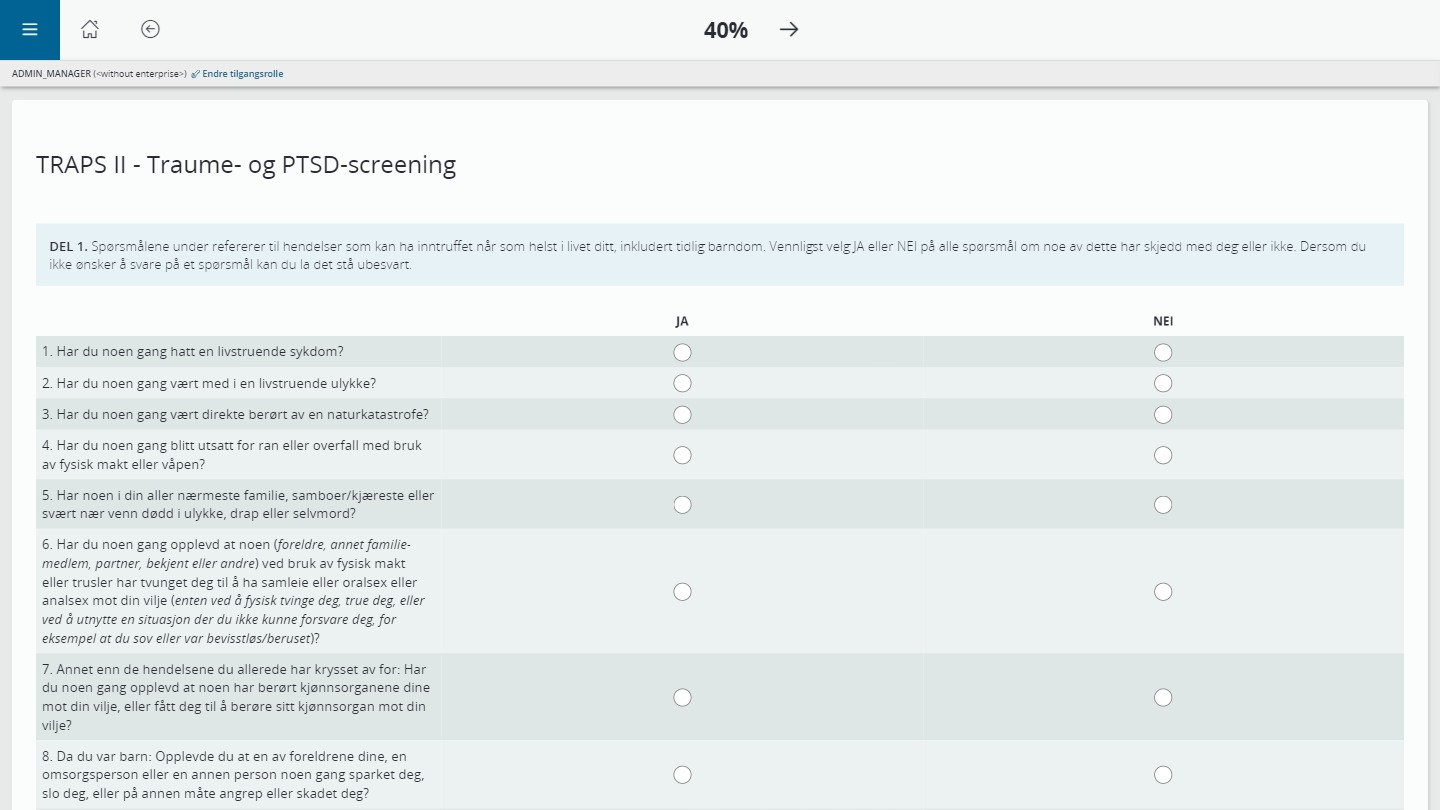The image size is (1440, 810).
Task: Select JA for question 3 about naturkatastrofe
Action: (682, 414)
